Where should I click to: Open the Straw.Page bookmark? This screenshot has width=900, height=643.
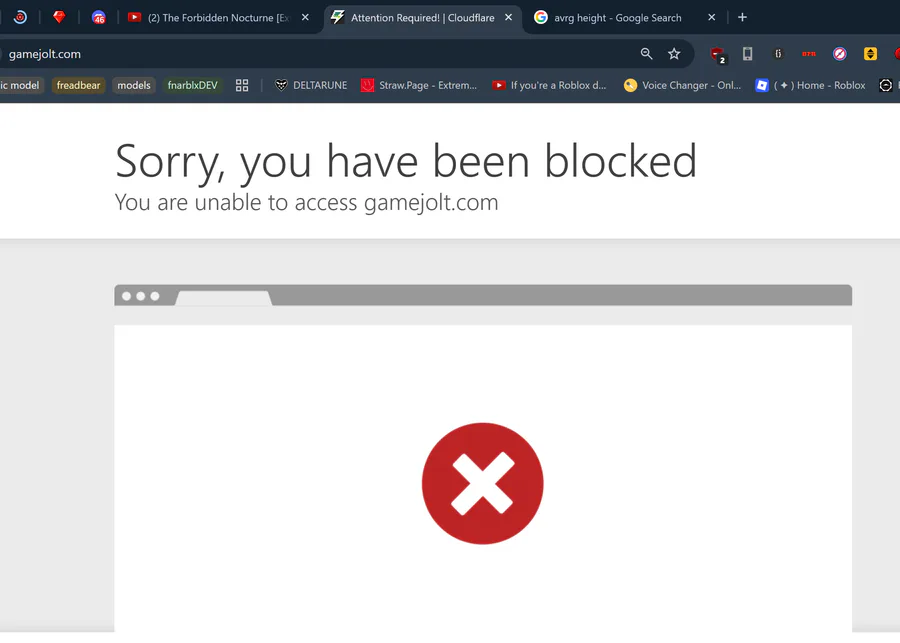419,86
